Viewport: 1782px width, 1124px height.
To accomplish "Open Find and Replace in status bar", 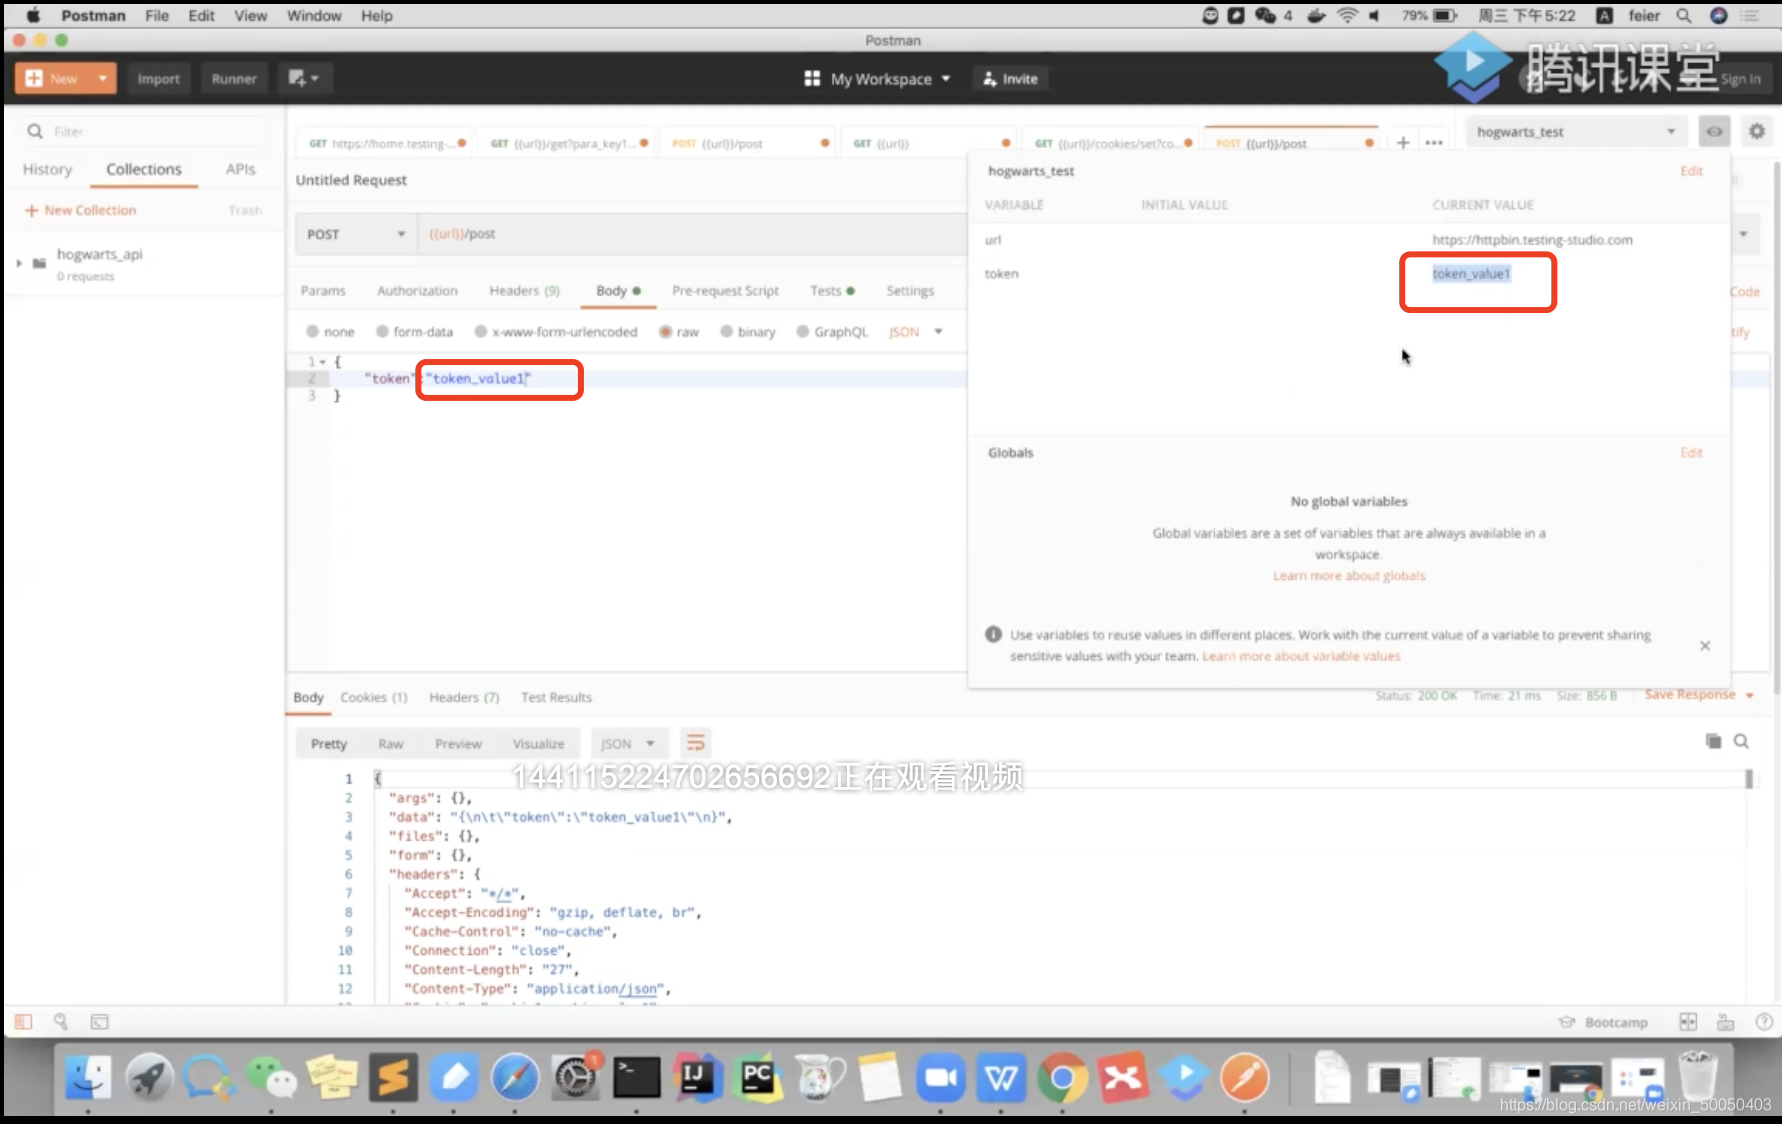I will (x=61, y=1022).
